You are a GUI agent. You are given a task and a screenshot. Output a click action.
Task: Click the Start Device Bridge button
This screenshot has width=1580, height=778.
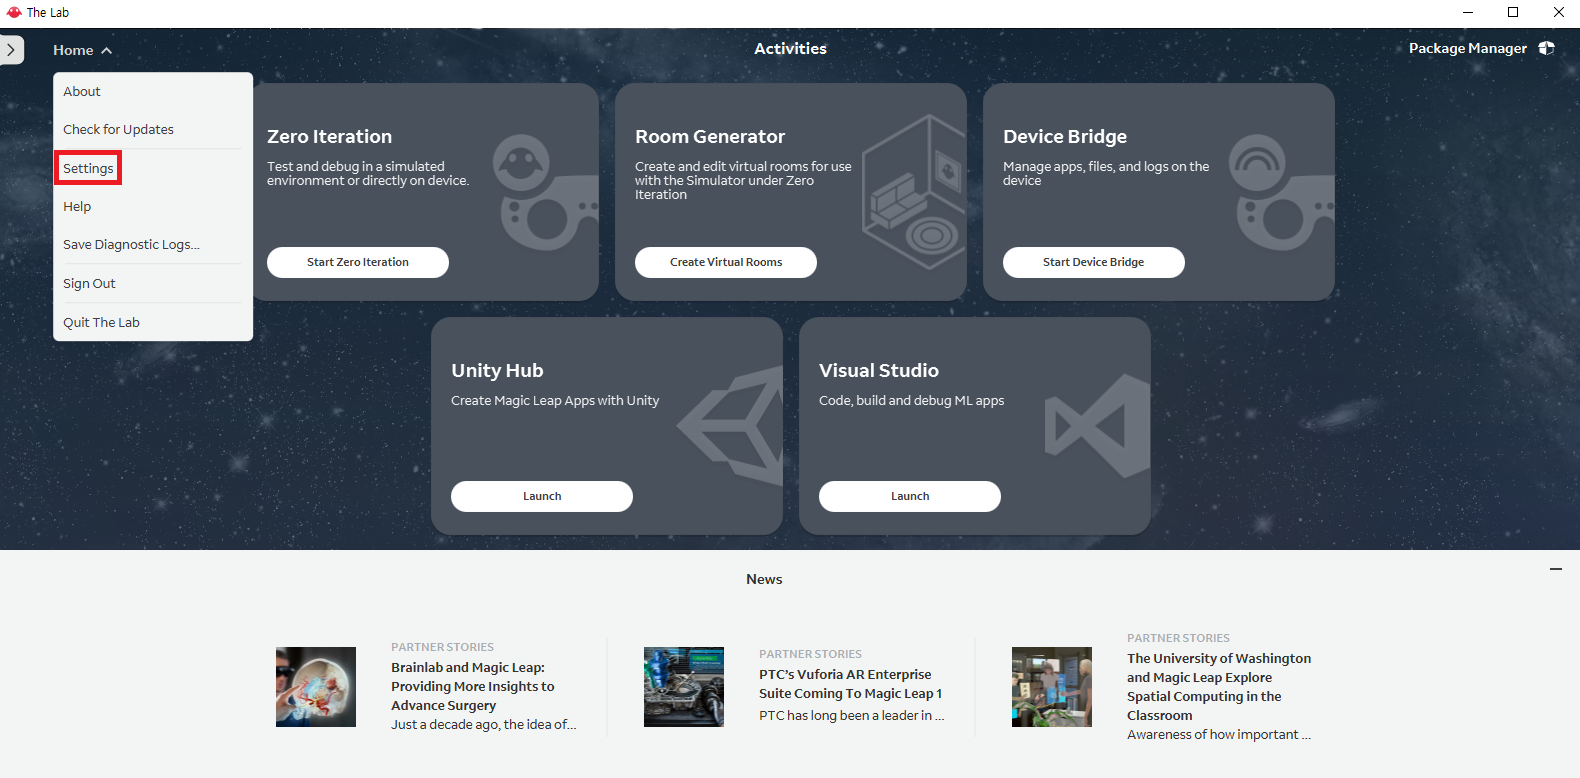point(1094,262)
